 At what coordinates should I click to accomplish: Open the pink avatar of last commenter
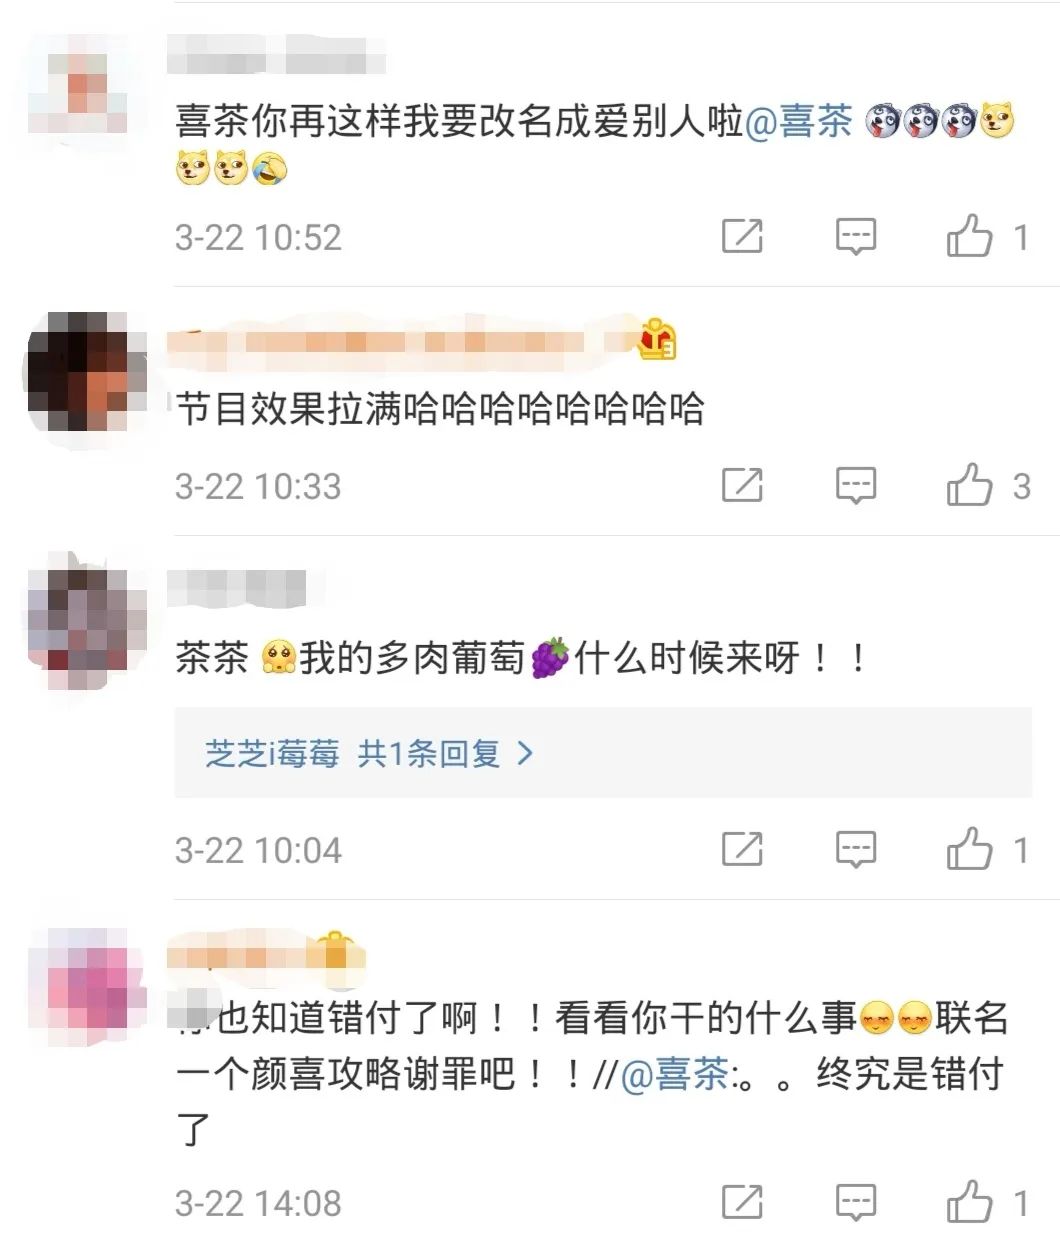86,986
